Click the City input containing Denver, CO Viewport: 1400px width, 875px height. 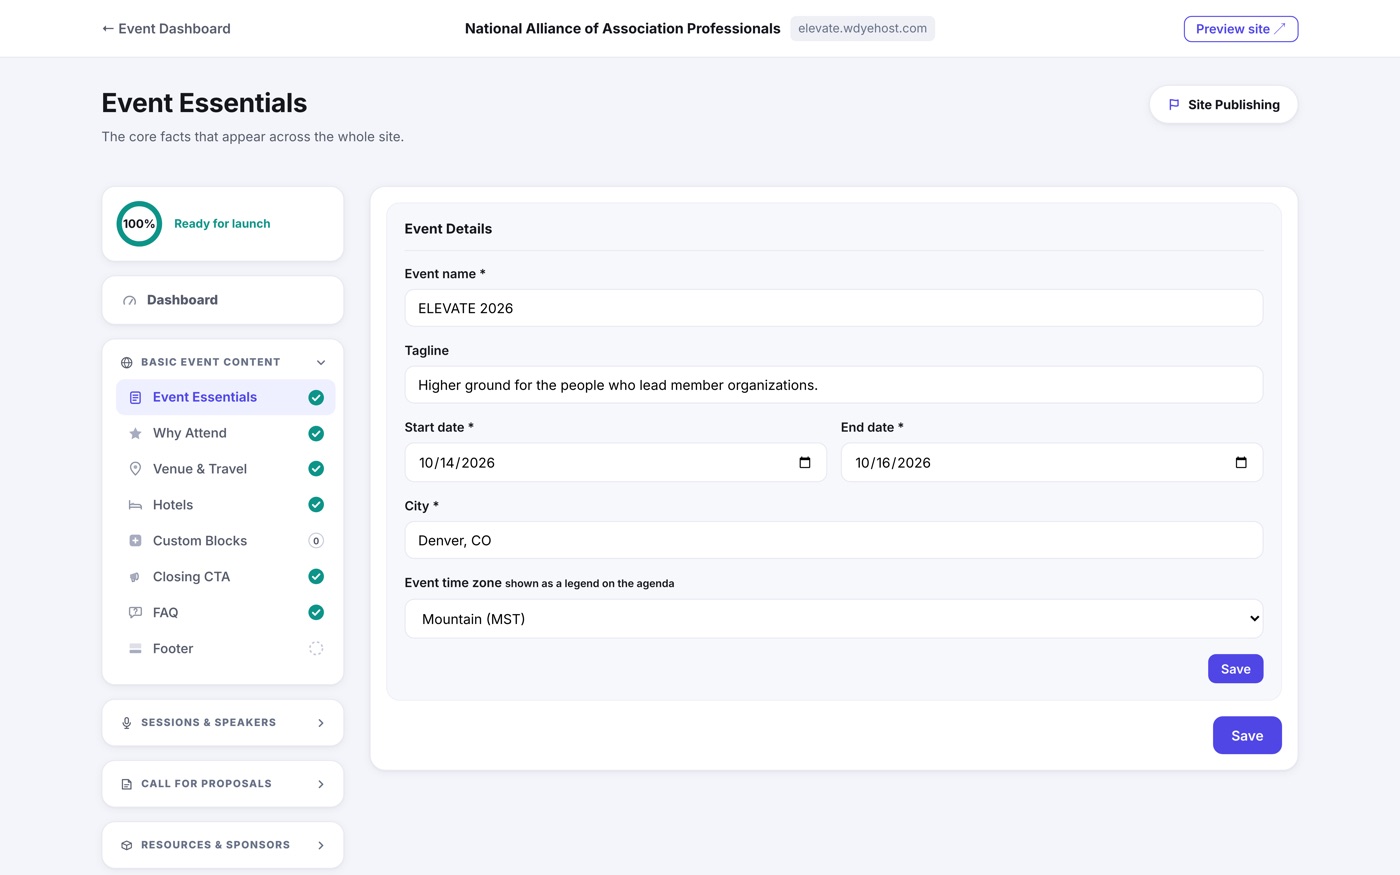coord(833,540)
